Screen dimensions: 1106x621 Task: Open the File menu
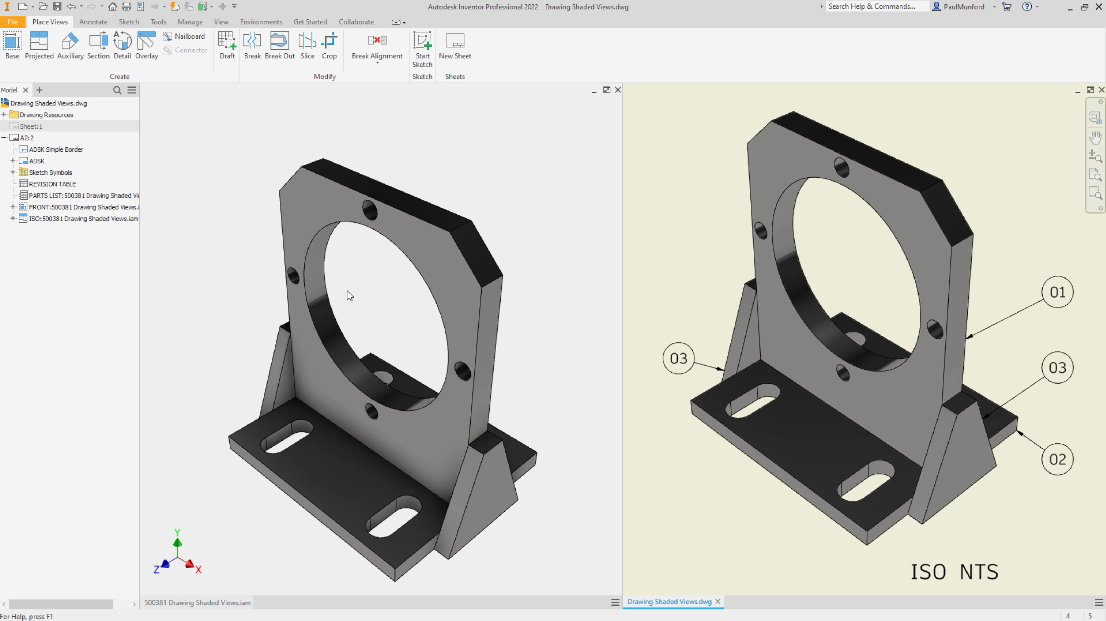click(x=13, y=22)
